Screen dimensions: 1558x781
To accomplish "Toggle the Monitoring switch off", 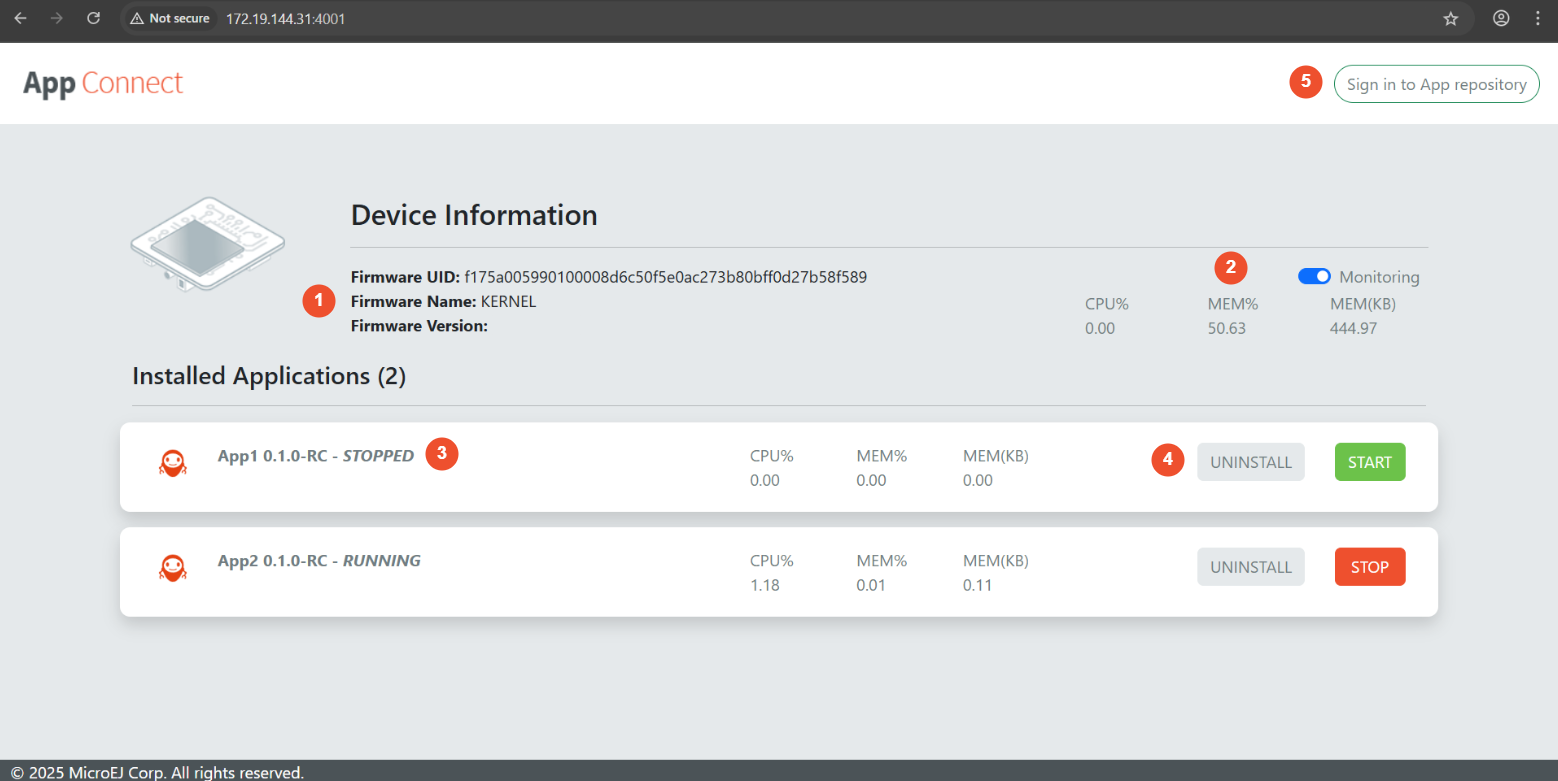I will click(x=1314, y=277).
